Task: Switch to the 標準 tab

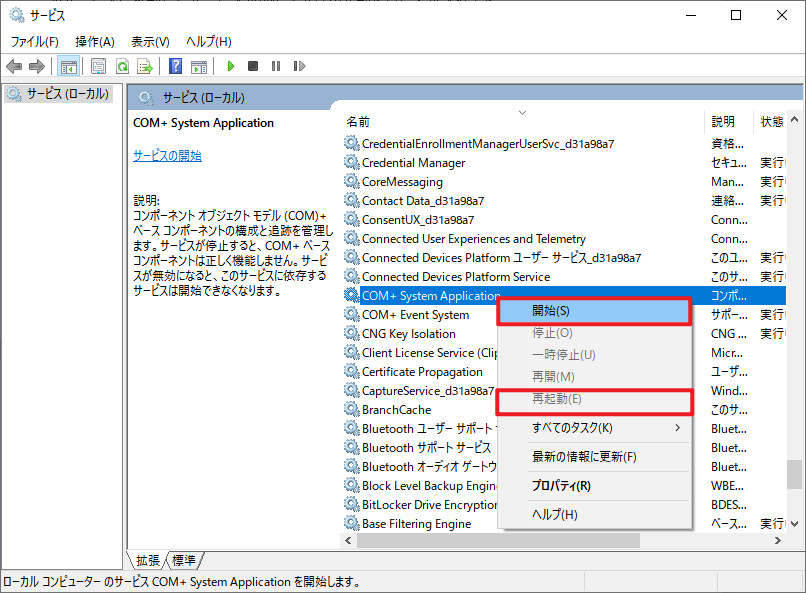Action: (x=184, y=560)
